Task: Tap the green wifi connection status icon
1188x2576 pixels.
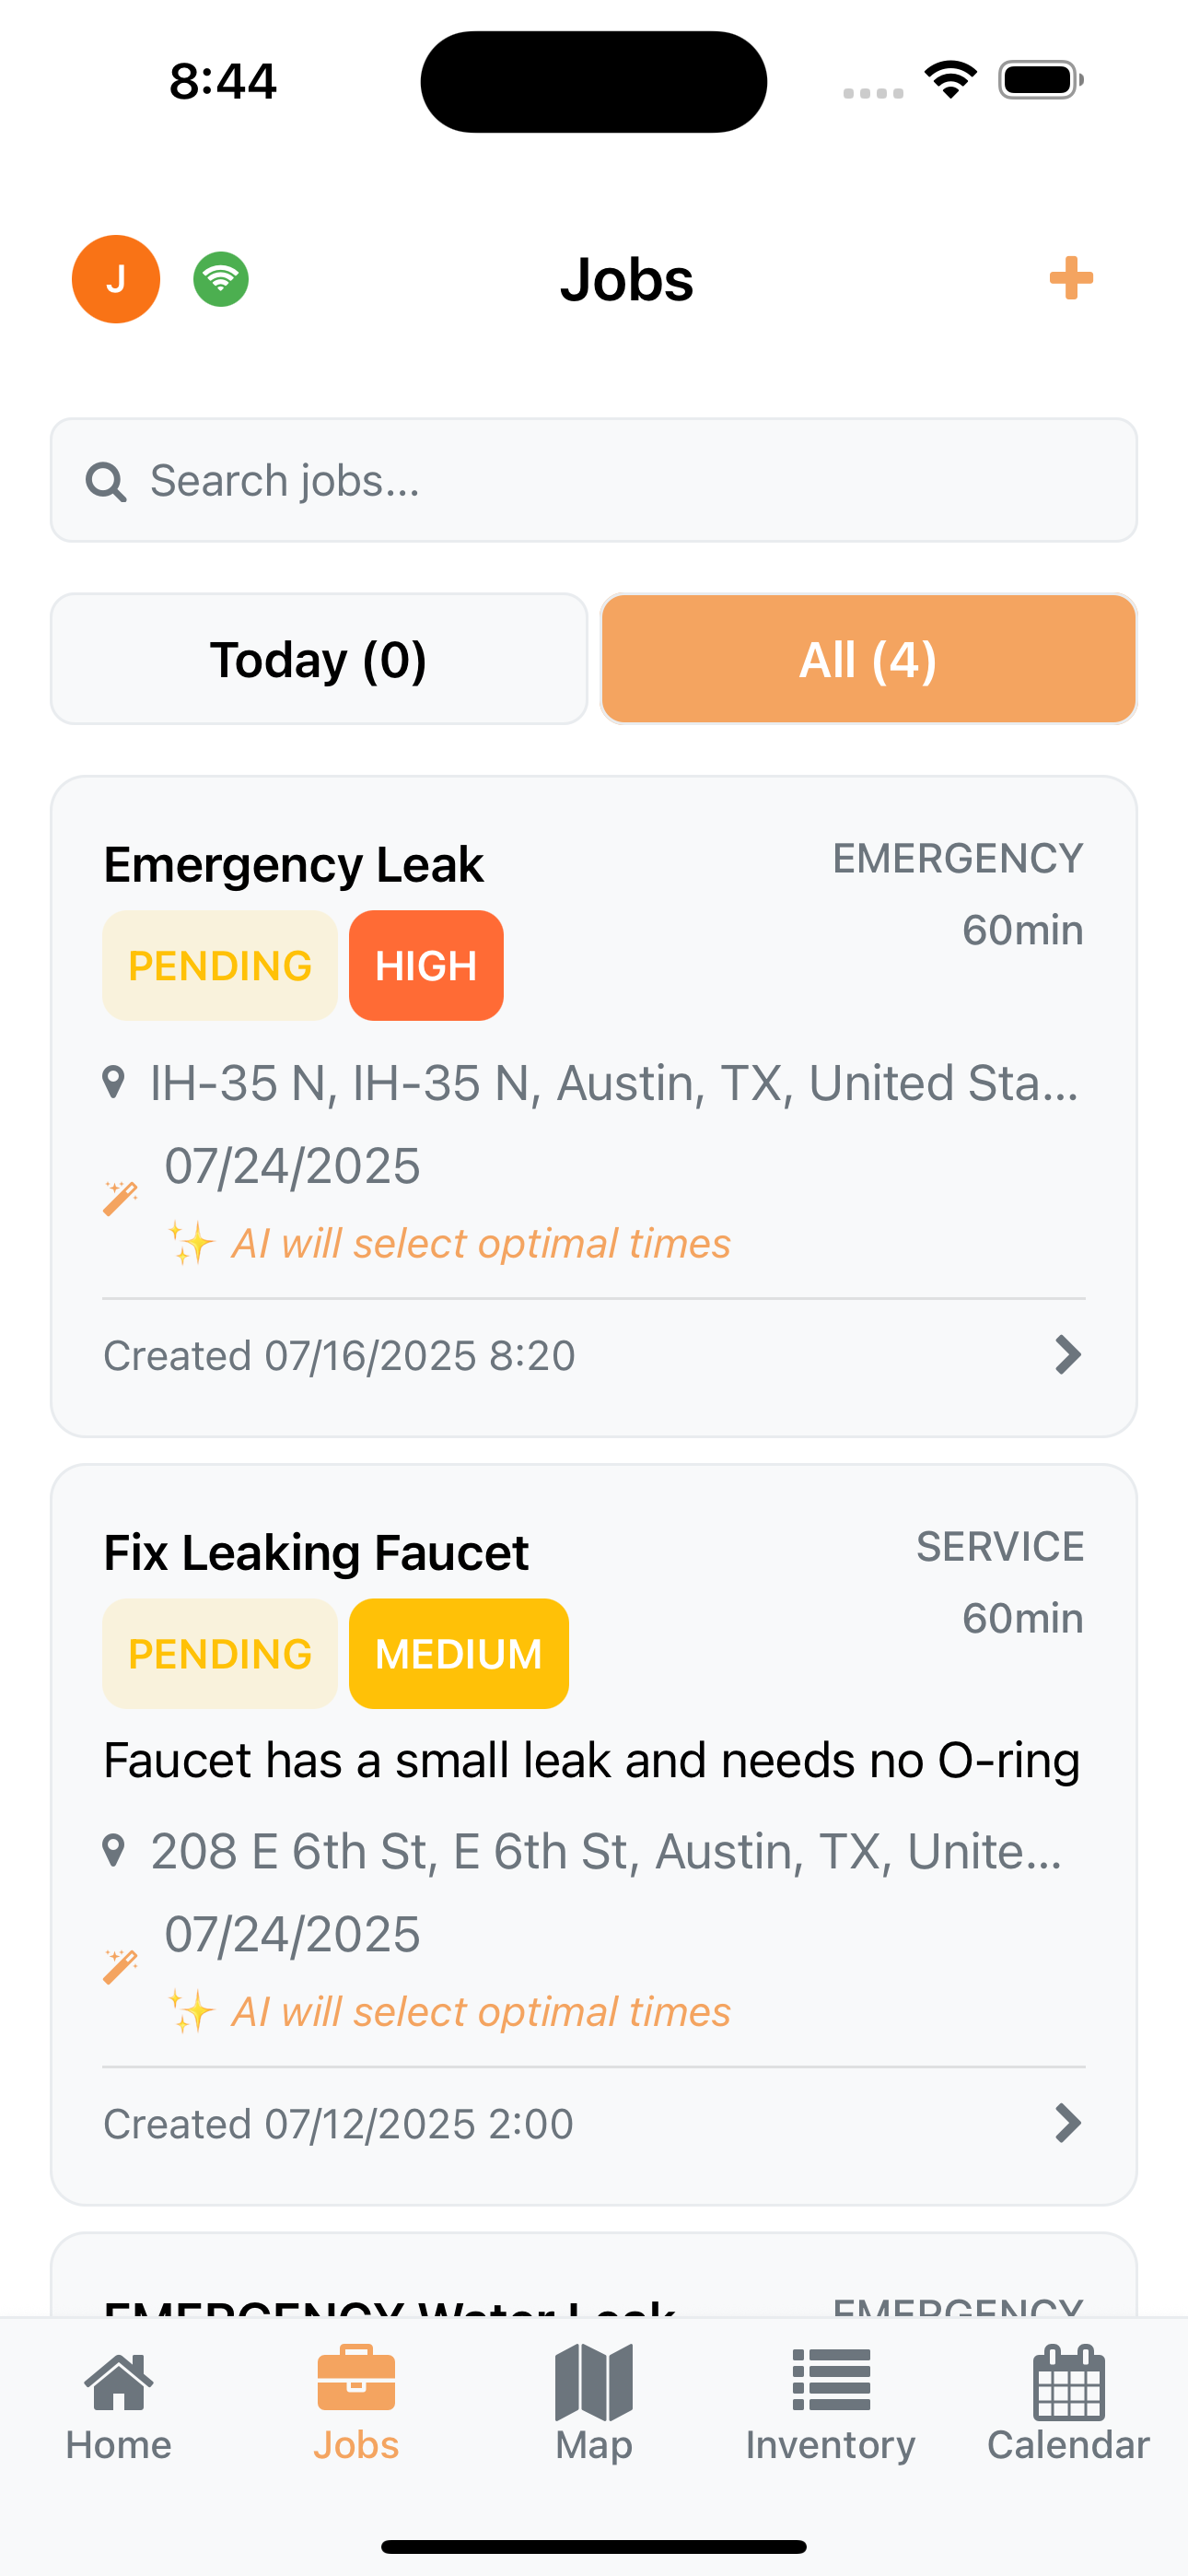Action: click(x=221, y=279)
